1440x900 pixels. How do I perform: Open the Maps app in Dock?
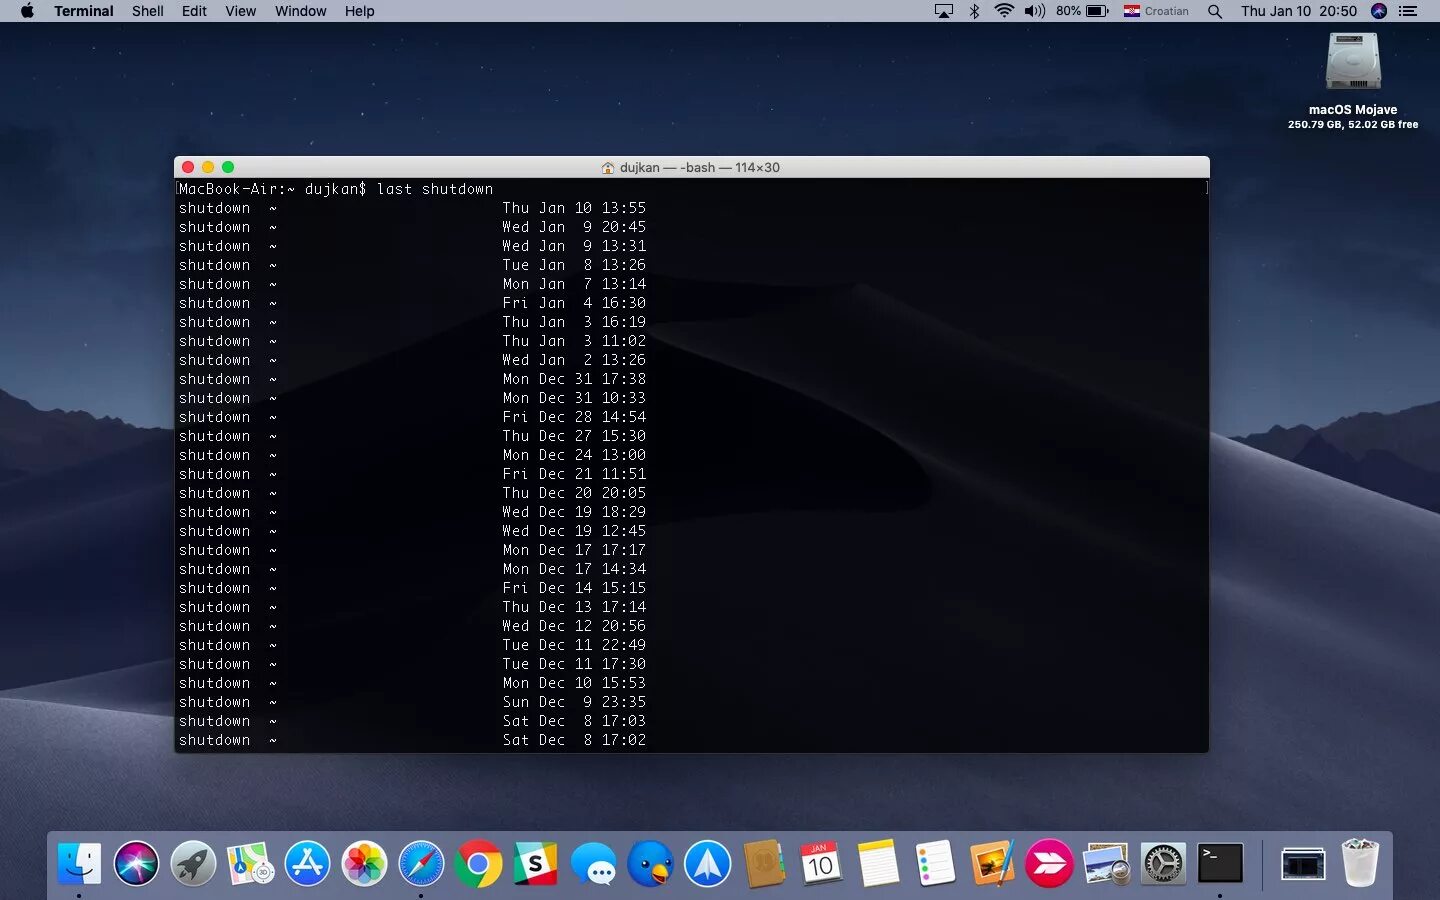(x=250, y=863)
